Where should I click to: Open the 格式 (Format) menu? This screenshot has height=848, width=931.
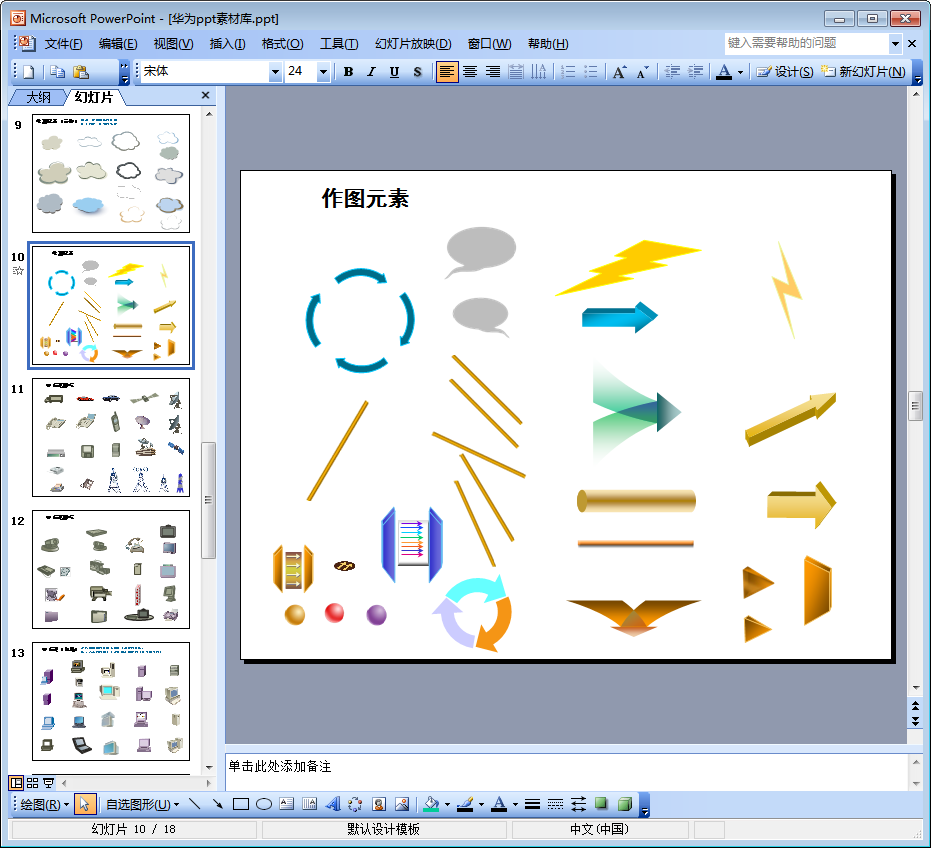point(283,44)
